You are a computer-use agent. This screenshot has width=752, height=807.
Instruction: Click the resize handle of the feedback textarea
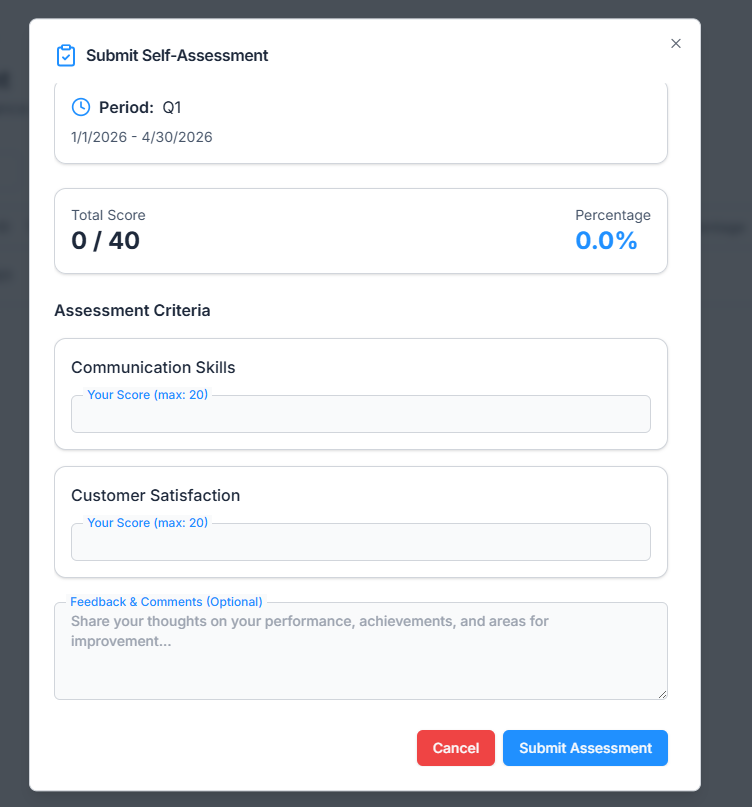tap(662, 694)
